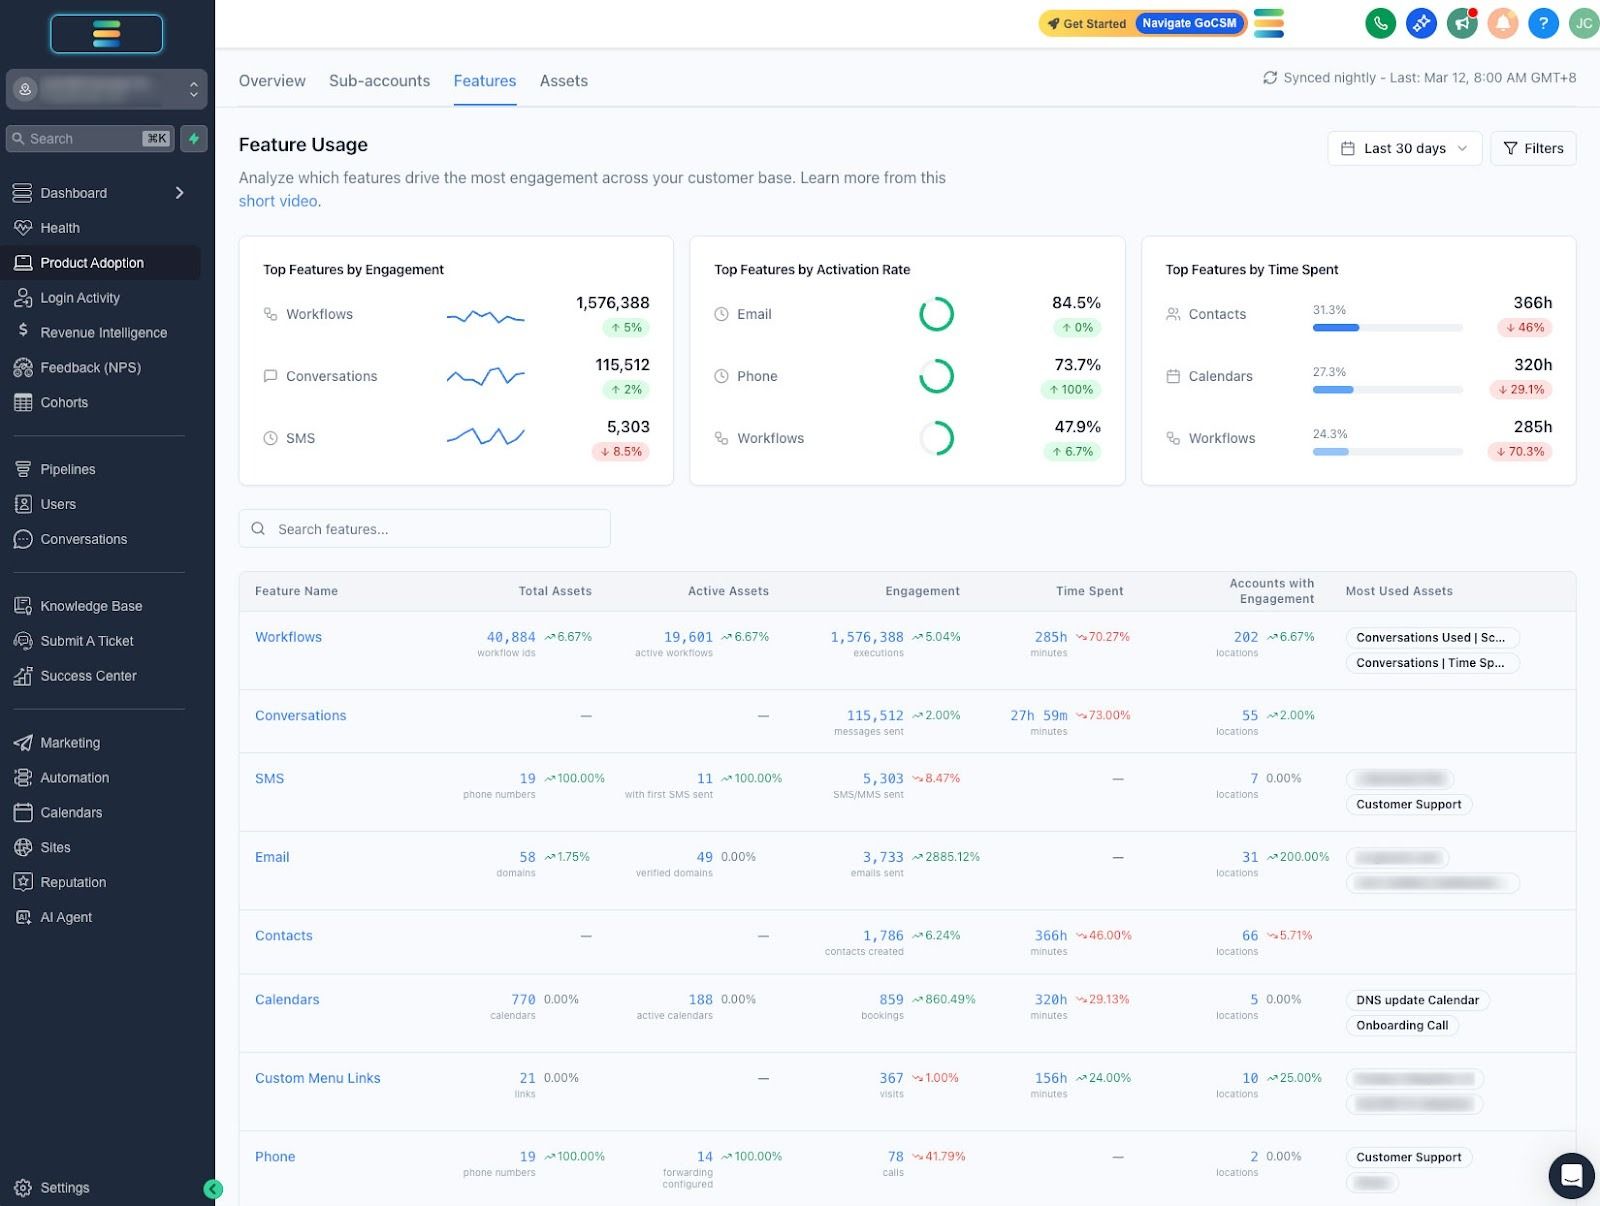Switch to the Assets tab

click(564, 81)
